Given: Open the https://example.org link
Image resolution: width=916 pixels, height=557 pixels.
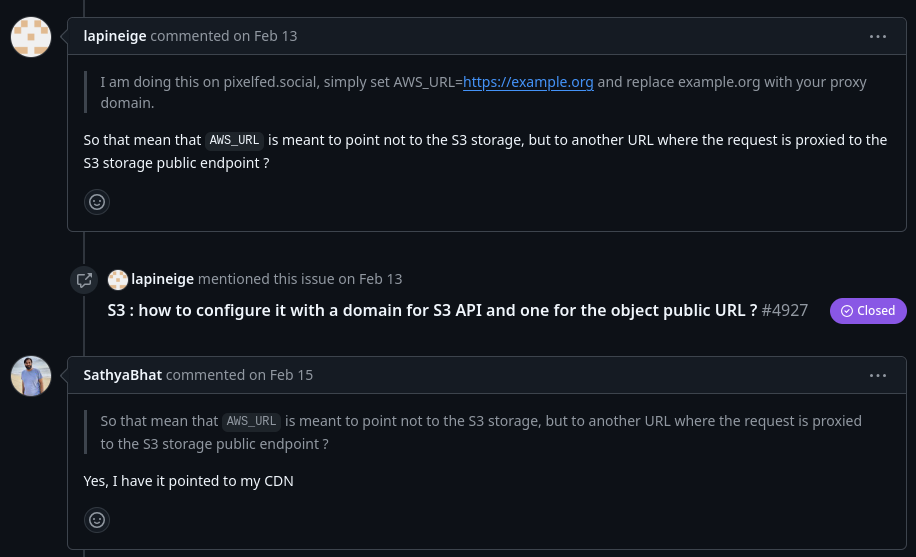Looking at the screenshot, I should point(528,82).
